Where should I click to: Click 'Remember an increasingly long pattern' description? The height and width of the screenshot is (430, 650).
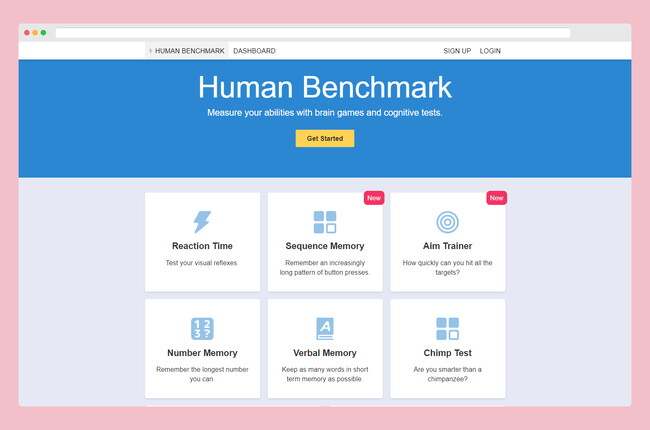click(x=325, y=267)
